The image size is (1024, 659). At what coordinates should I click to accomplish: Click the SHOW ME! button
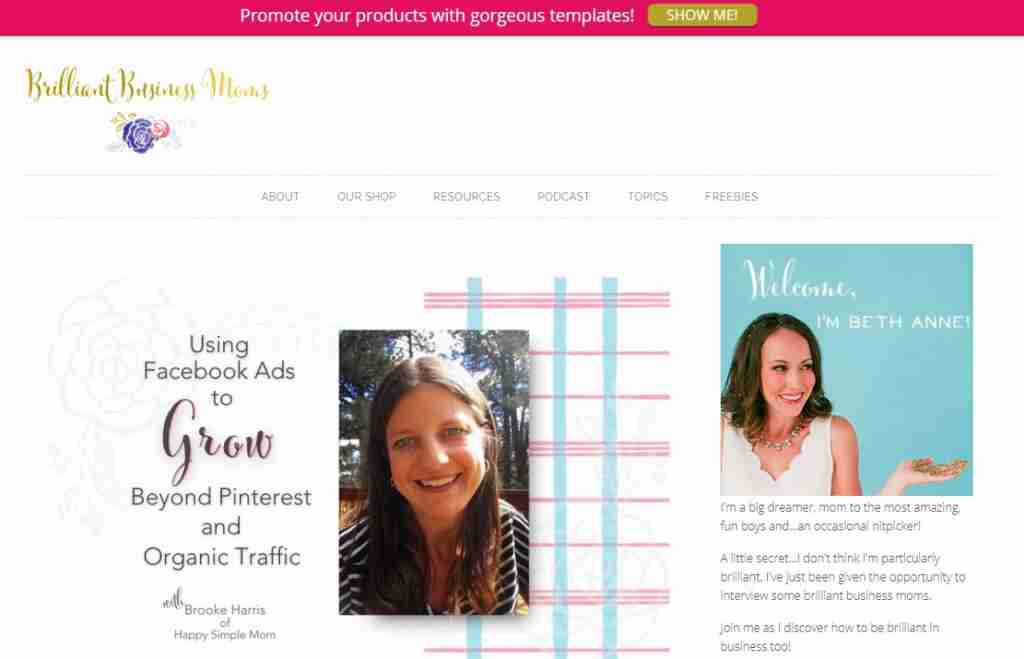pos(703,15)
